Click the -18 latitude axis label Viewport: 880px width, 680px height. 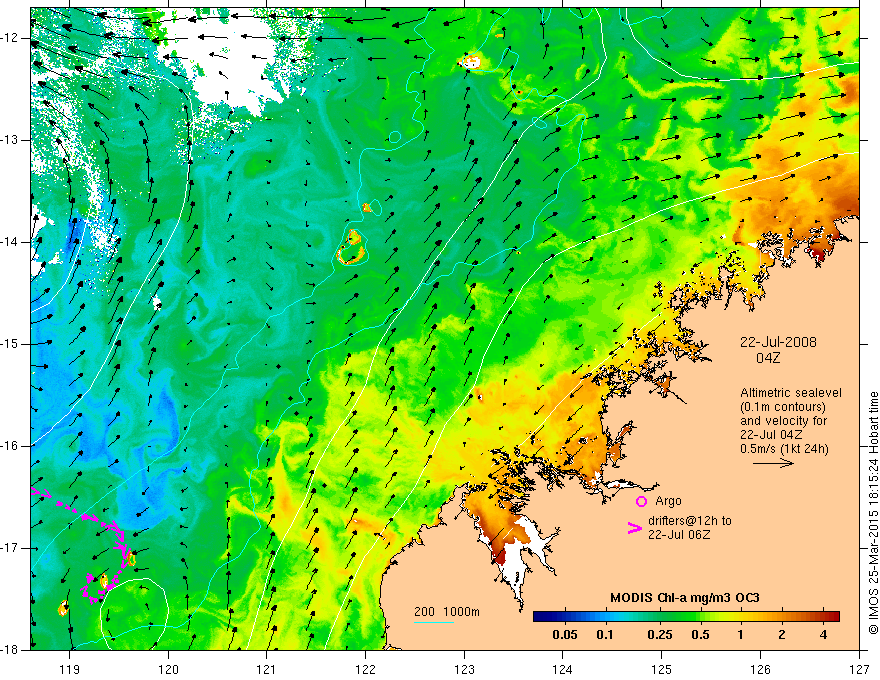11,650
